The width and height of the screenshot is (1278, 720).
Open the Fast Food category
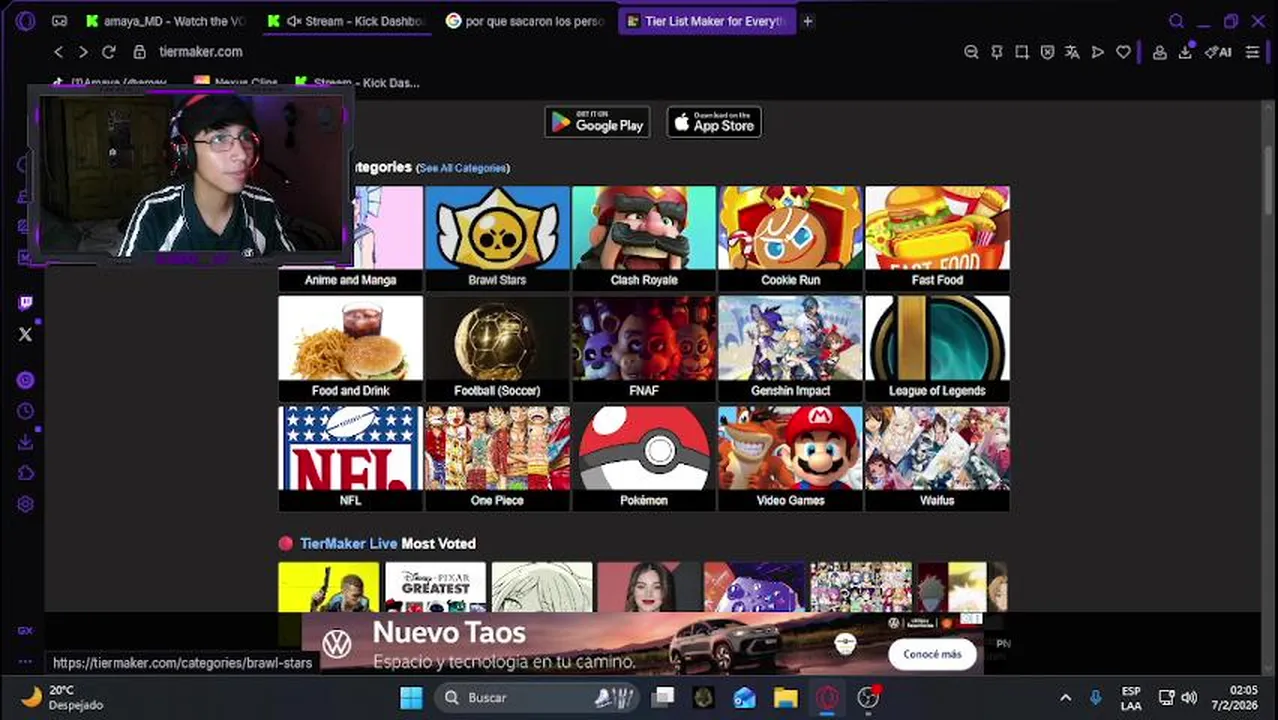pyautogui.click(x=937, y=238)
